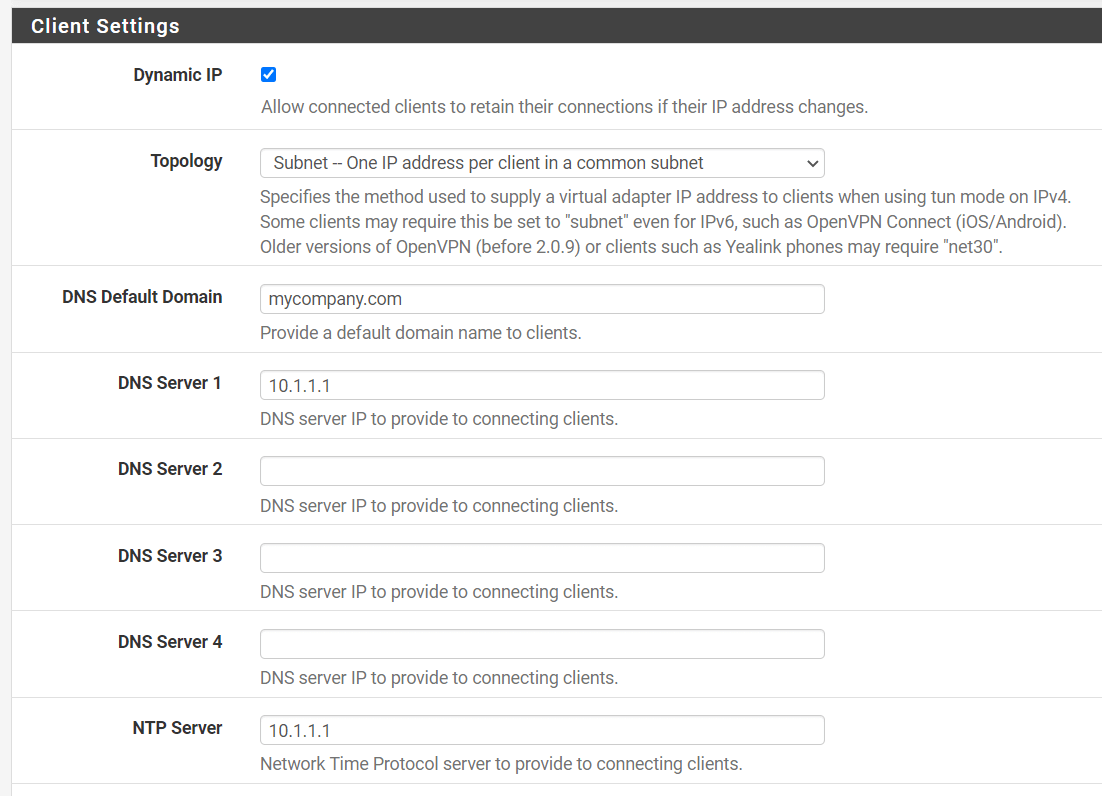Select a different Topology option
The image size is (1102, 796).
point(541,163)
